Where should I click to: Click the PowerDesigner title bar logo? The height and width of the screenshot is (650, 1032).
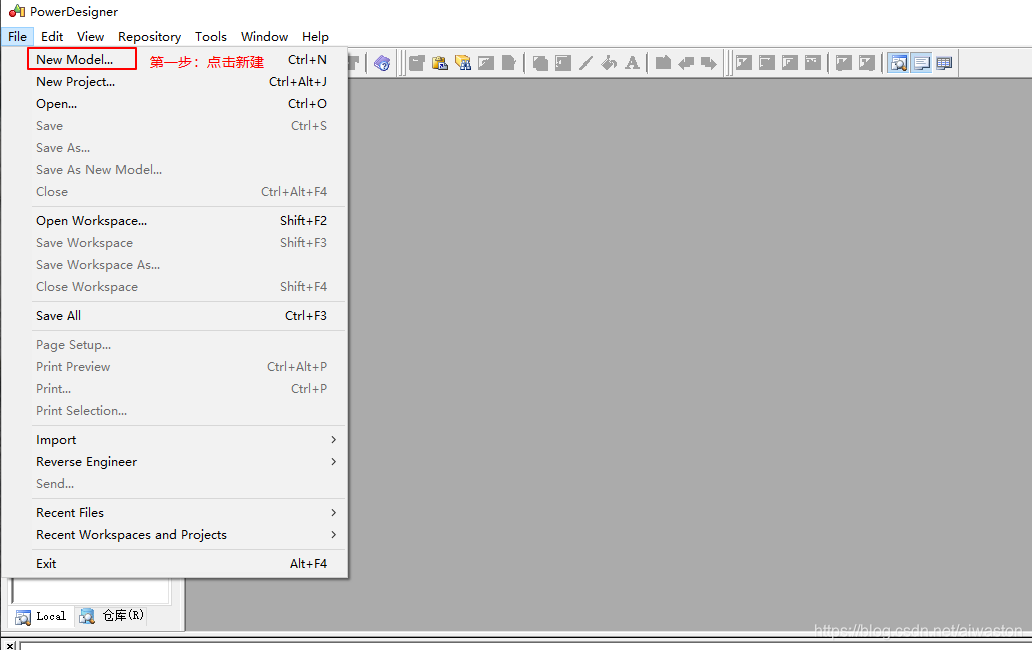[x=16, y=11]
